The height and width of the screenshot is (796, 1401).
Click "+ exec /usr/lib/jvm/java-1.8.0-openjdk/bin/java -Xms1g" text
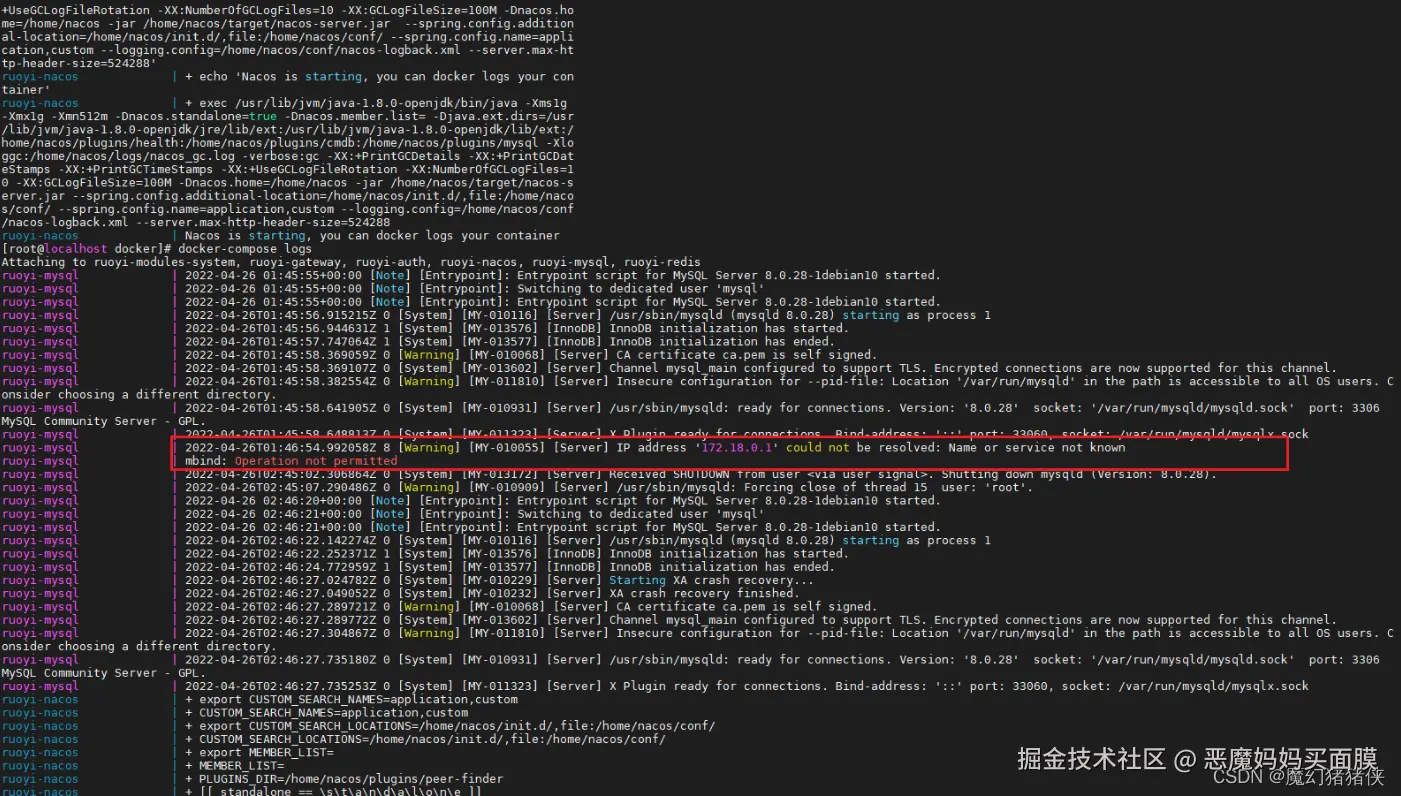tap(376, 103)
